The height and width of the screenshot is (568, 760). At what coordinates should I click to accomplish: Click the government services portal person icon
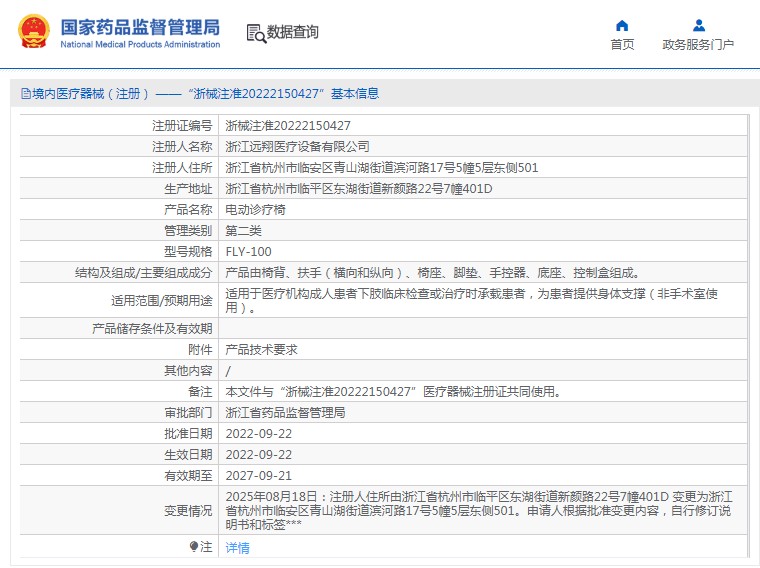click(698, 25)
